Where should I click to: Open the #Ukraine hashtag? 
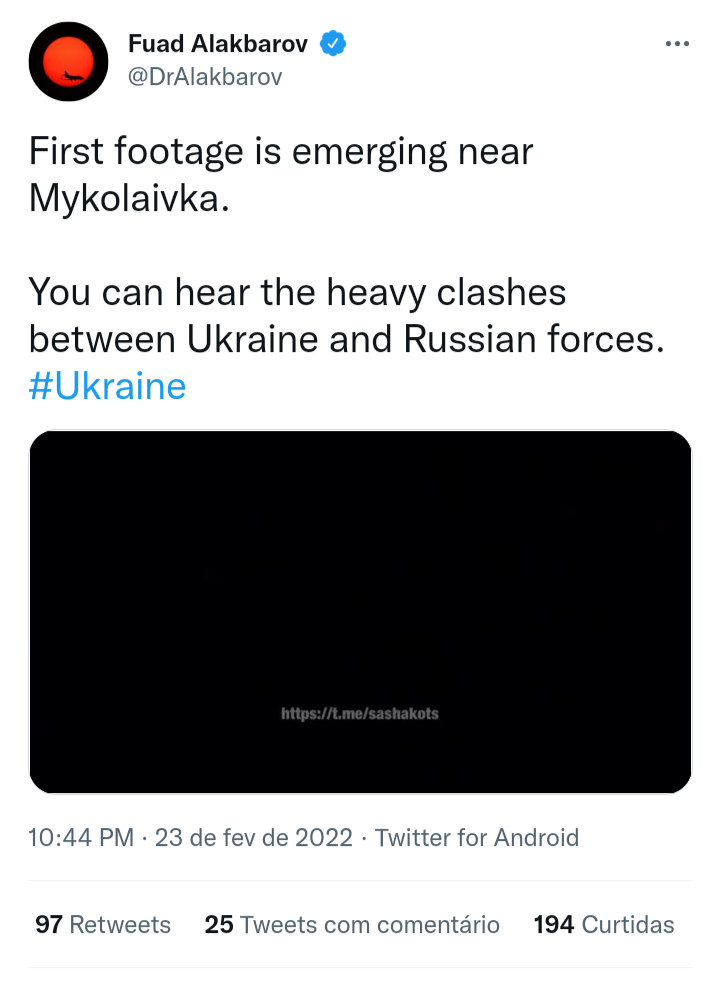point(107,386)
